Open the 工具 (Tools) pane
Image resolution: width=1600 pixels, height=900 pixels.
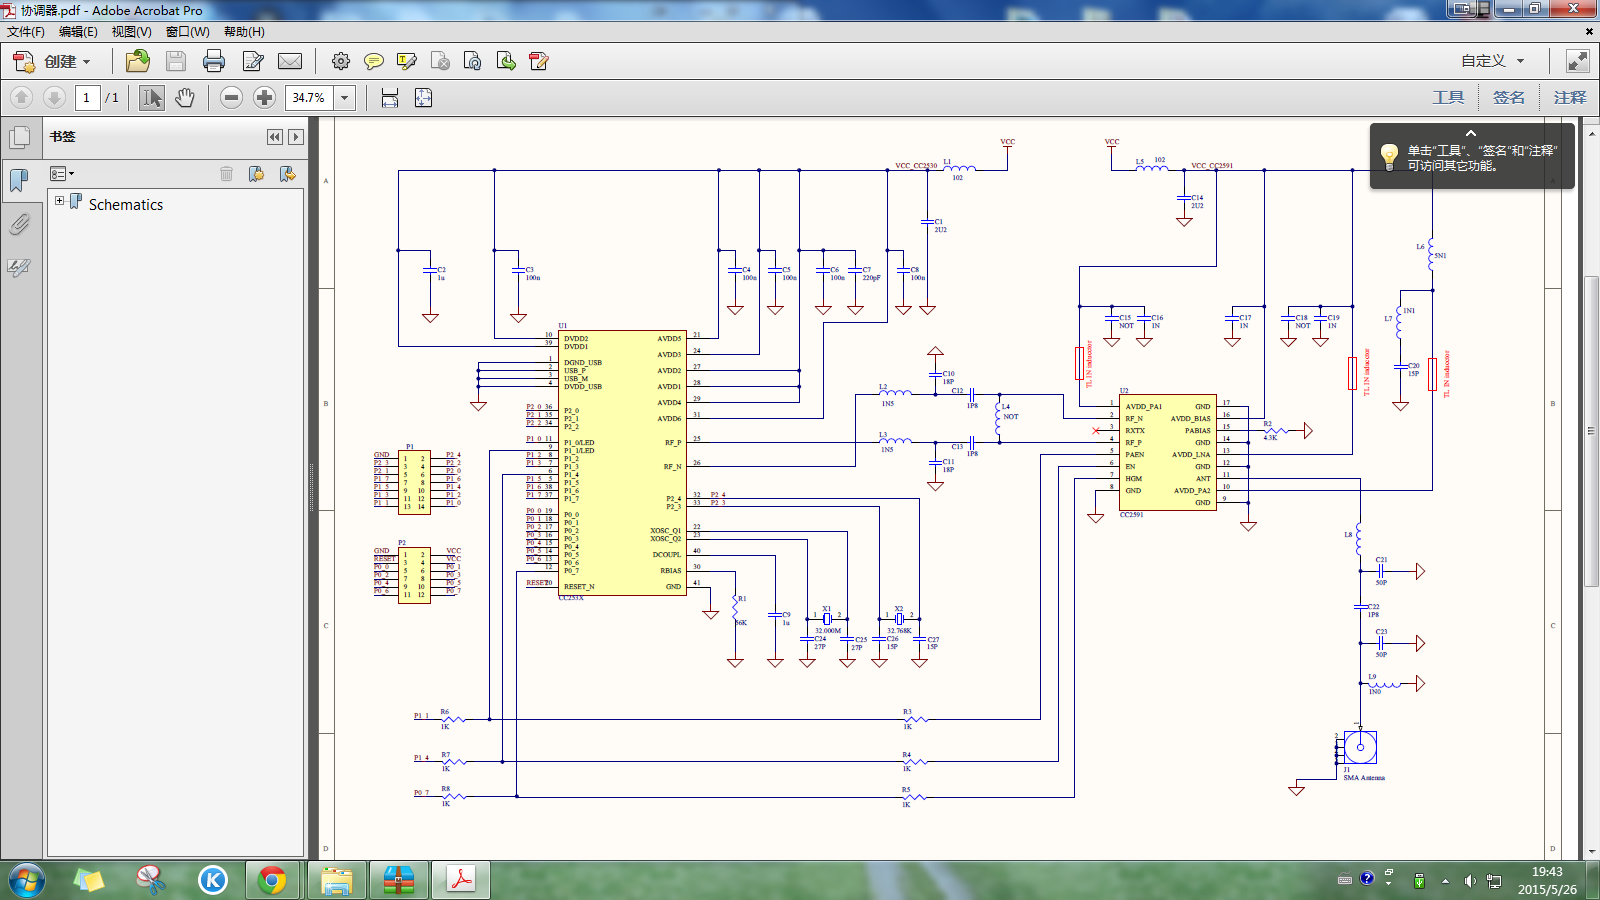point(1447,98)
